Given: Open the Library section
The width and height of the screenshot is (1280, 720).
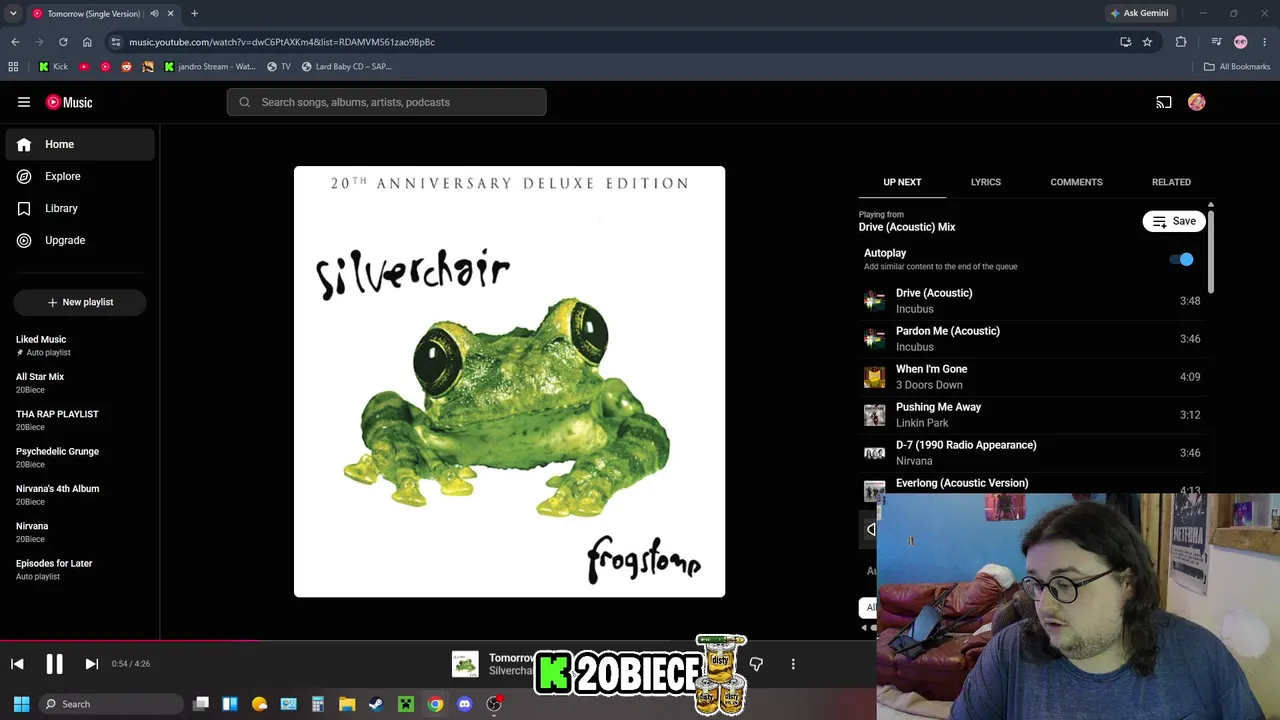Looking at the screenshot, I should pos(80,208).
